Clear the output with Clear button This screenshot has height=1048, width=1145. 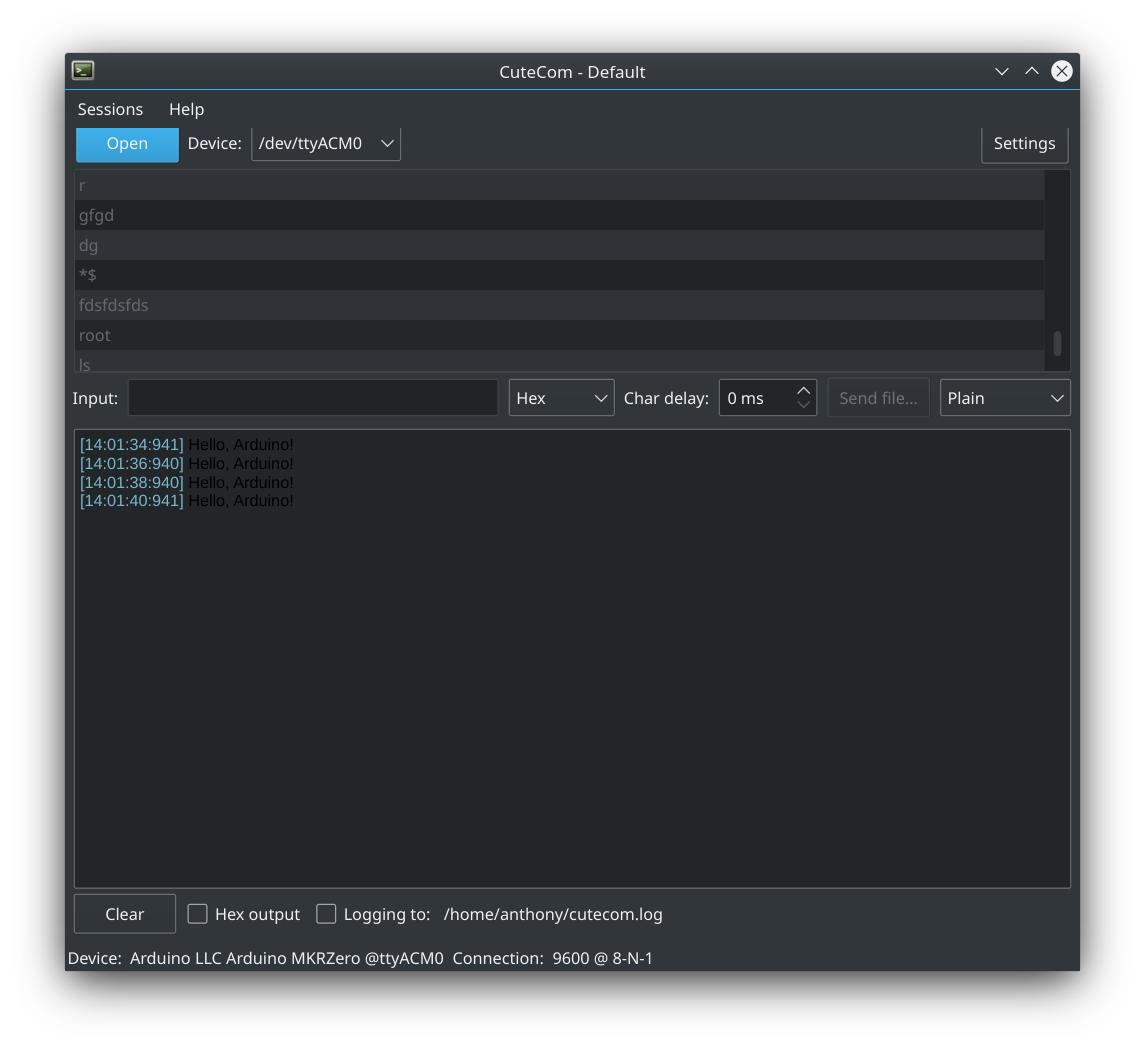tap(125, 914)
